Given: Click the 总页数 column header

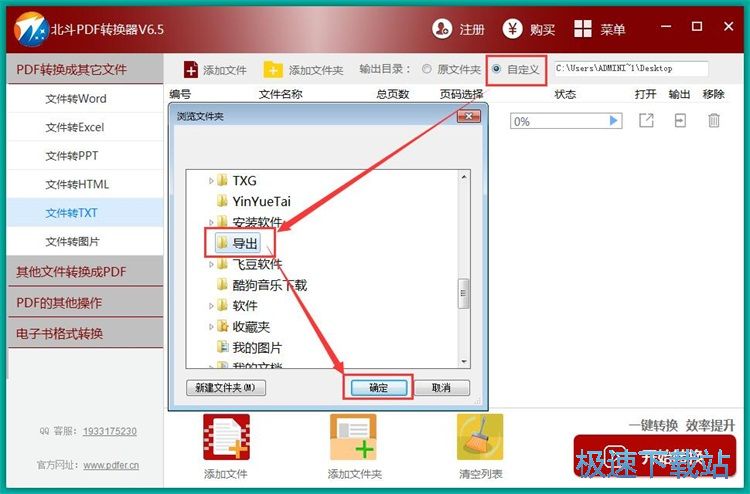Looking at the screenshot, I should pos(393,94).
